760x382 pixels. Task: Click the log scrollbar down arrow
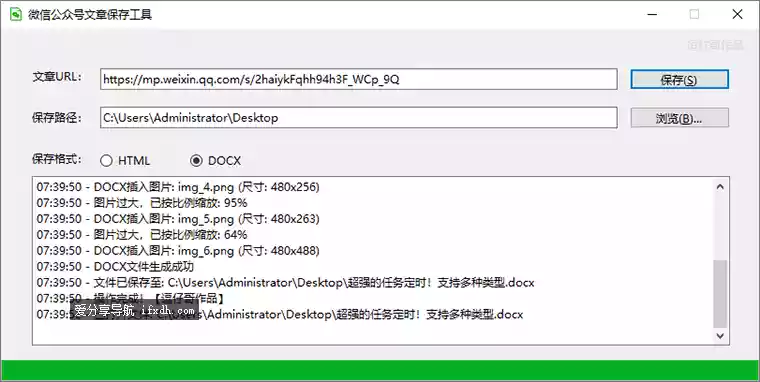pyautogui.click(x=720, y=335)
